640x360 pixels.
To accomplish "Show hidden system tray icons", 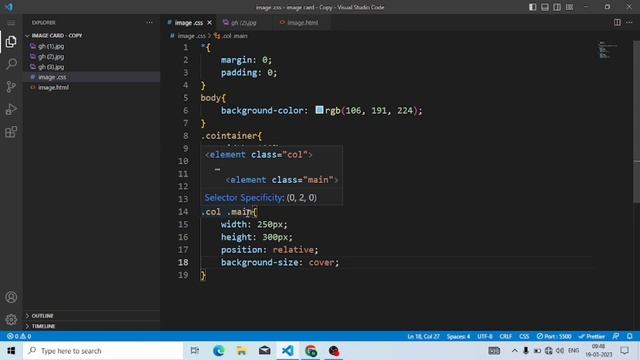I will [515, 351].
